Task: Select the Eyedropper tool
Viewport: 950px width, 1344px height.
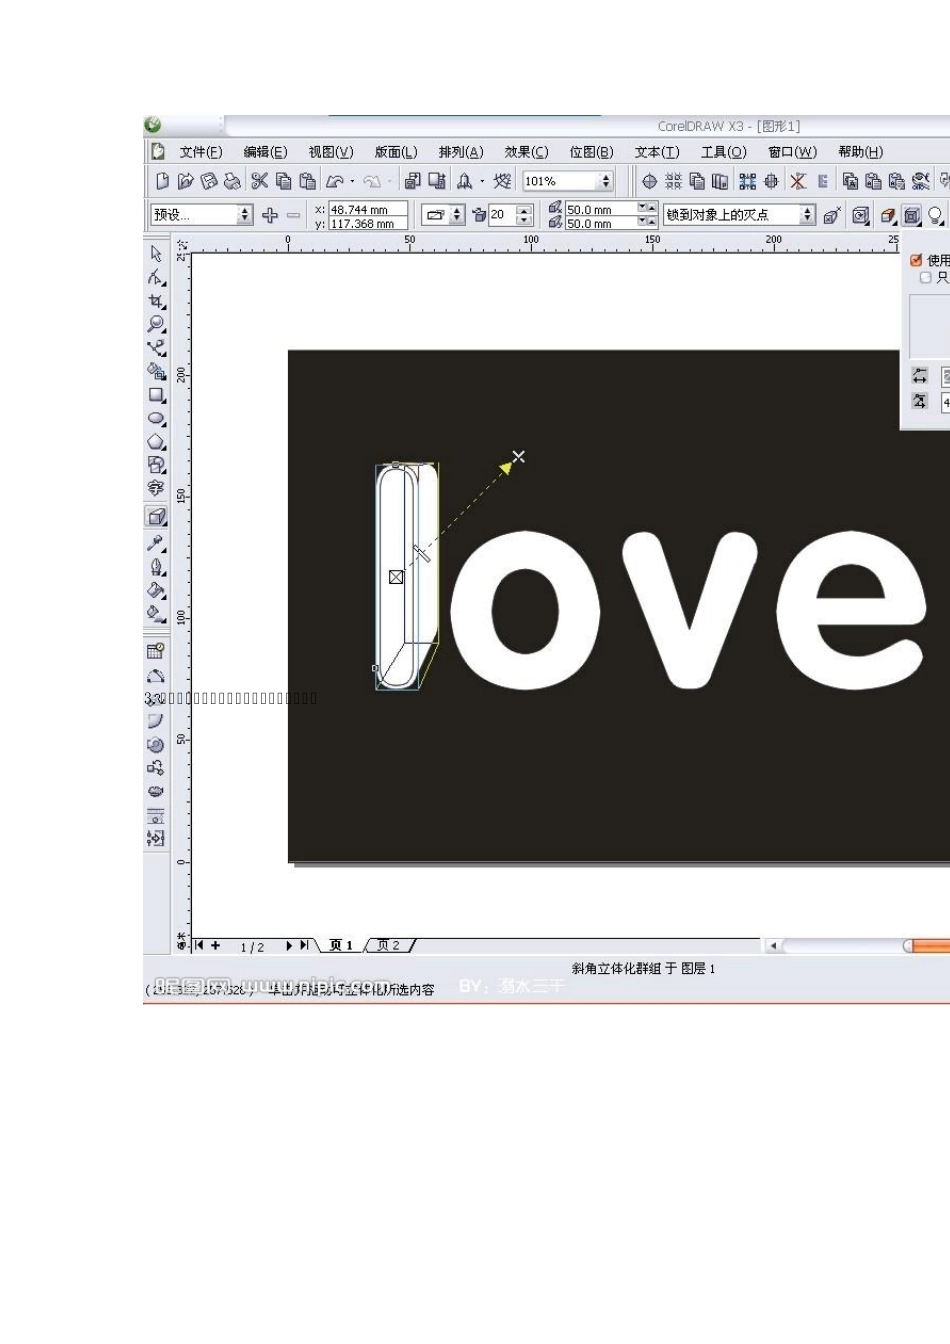Action: tap(156, 543)
